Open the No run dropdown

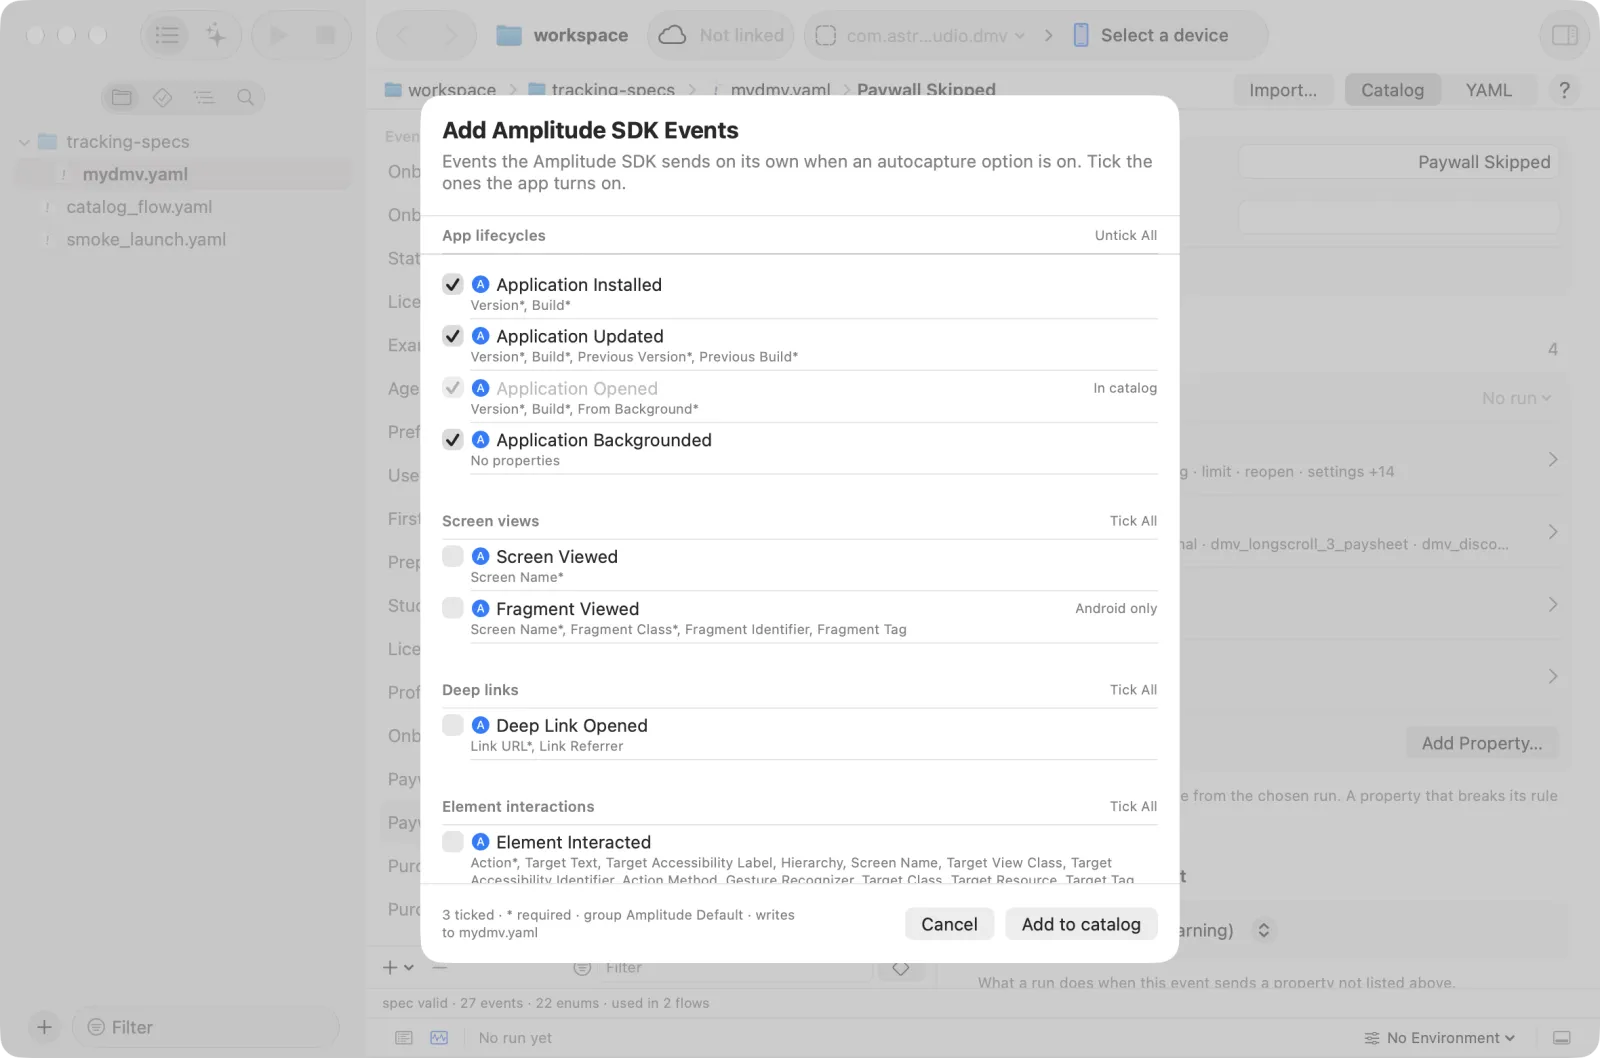pos(1516,398)
